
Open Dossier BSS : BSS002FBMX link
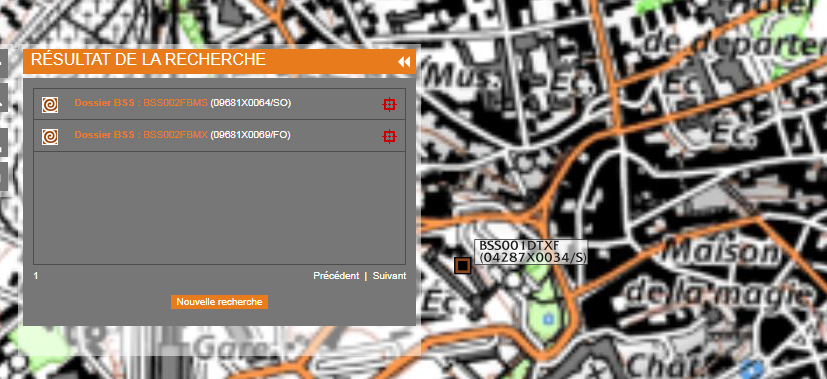pos(141,135)
